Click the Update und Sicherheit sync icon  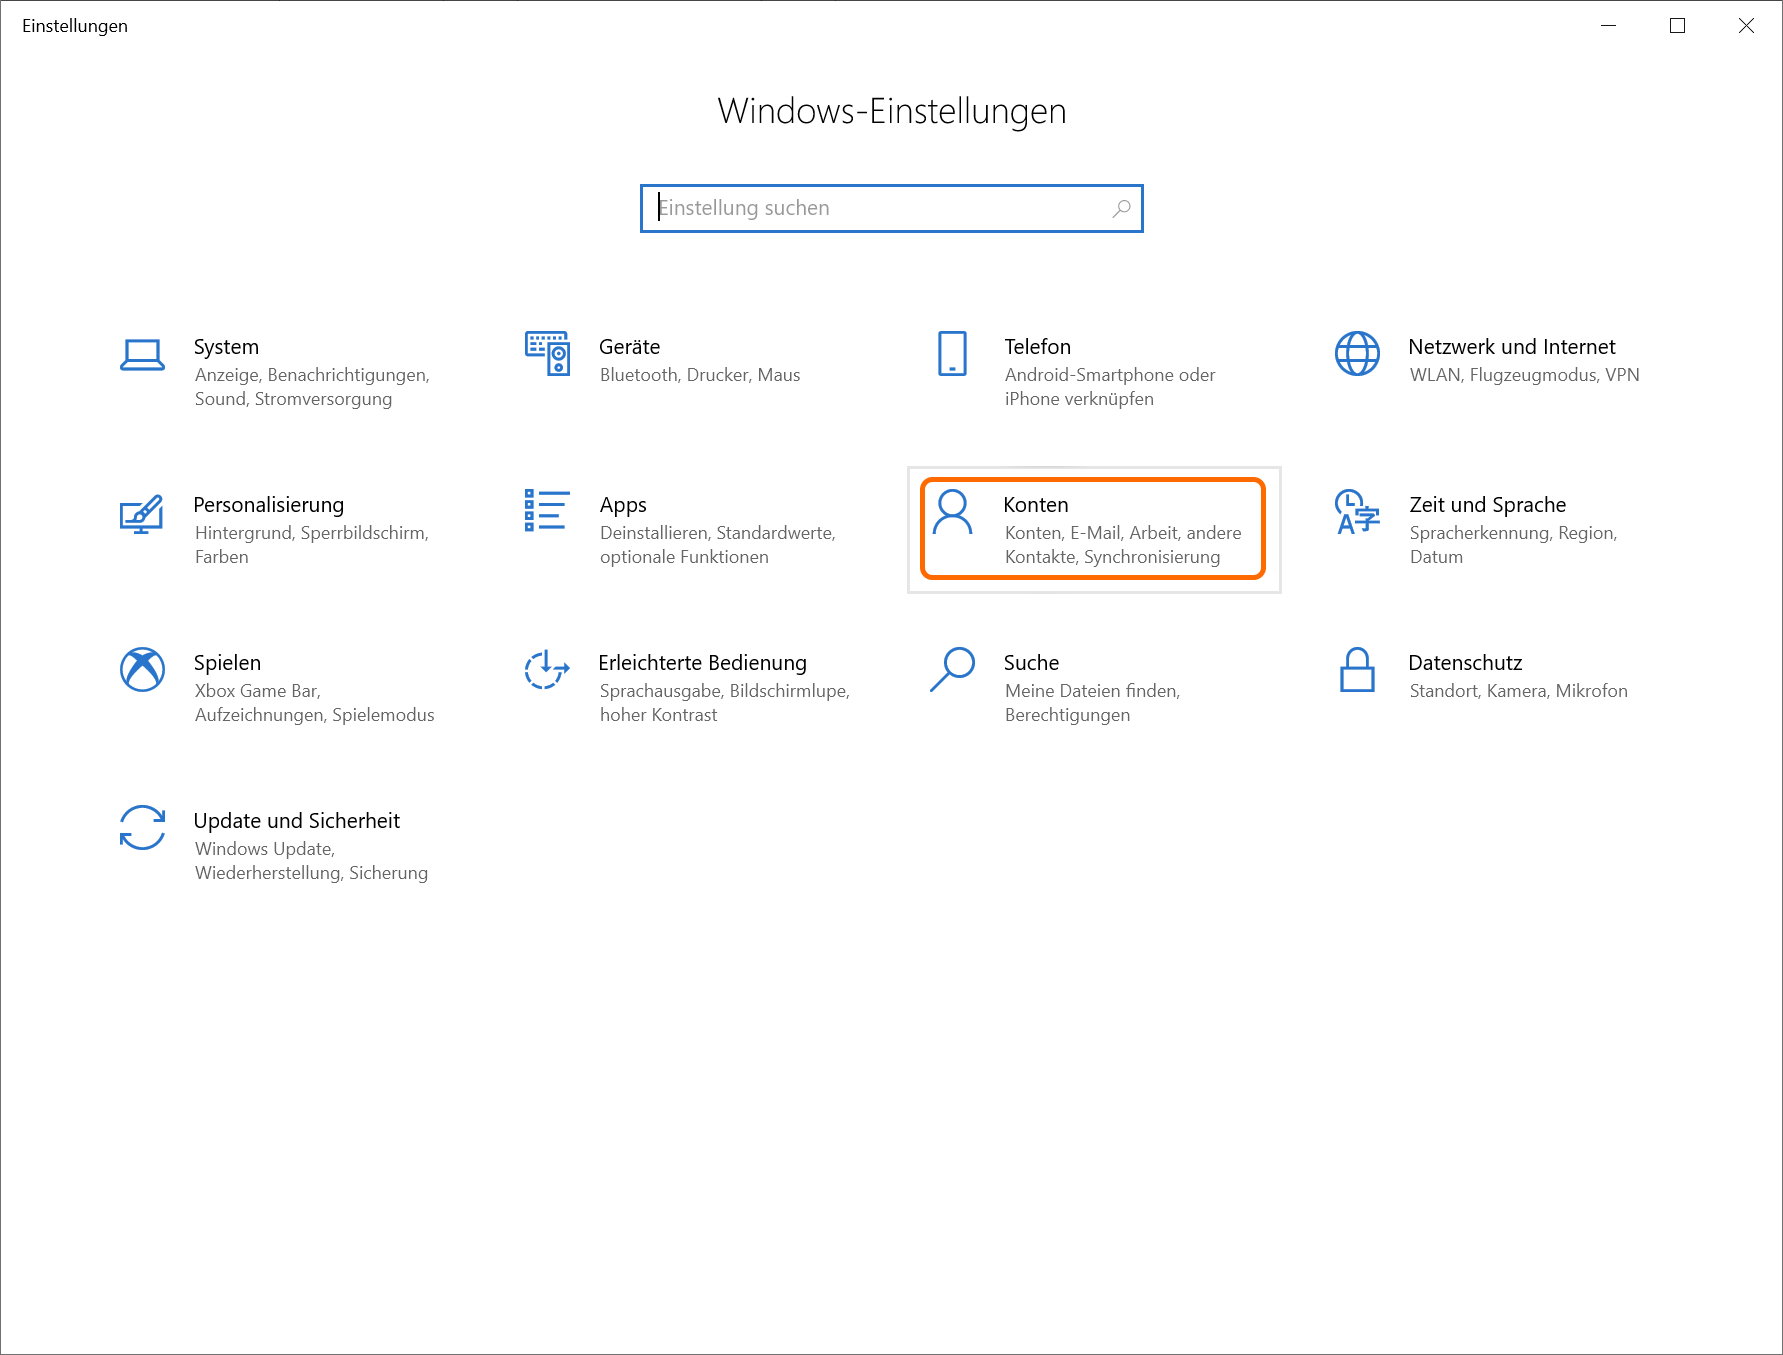[142, 828]
